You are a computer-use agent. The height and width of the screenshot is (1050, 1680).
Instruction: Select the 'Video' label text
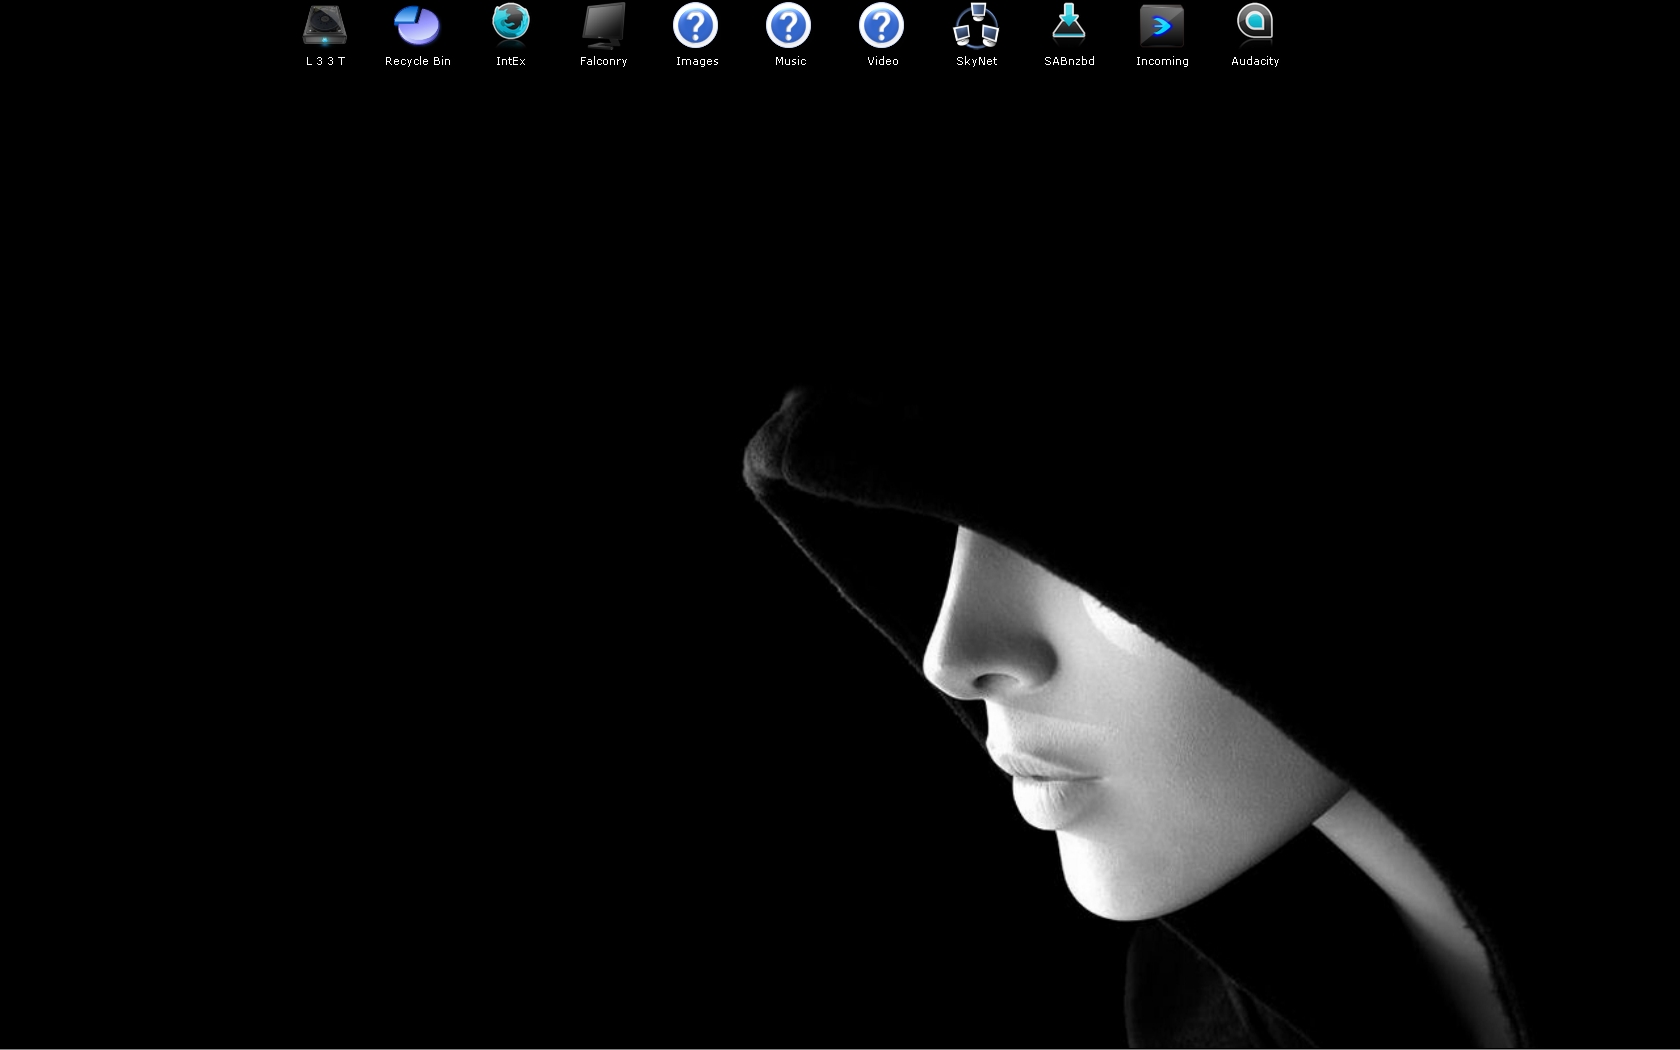click(x=883, y=61)
